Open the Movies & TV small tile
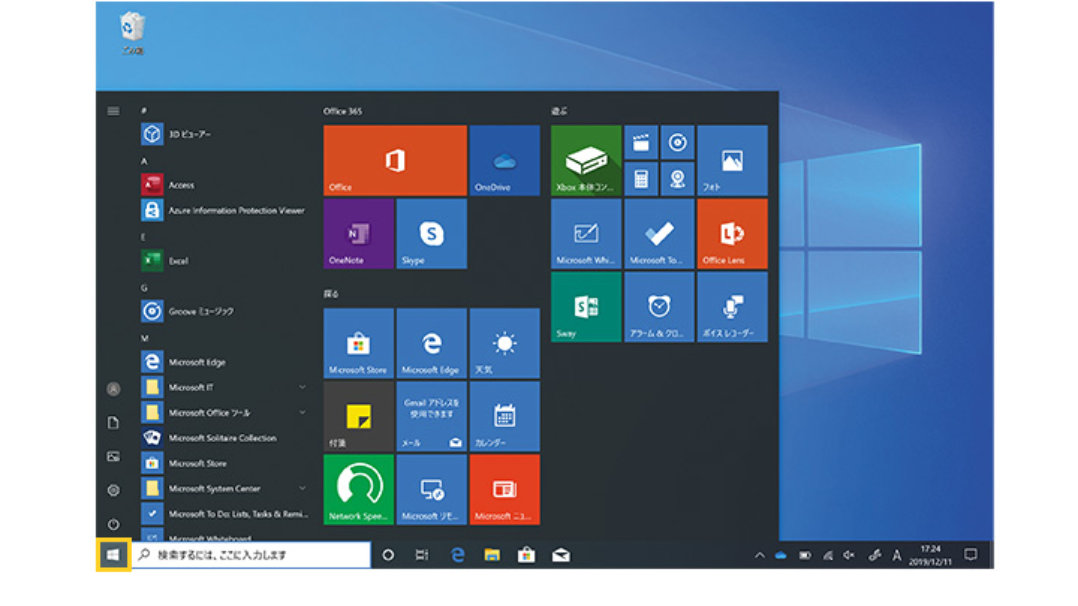Screen dimensions: 1078x606 point(641,142)
